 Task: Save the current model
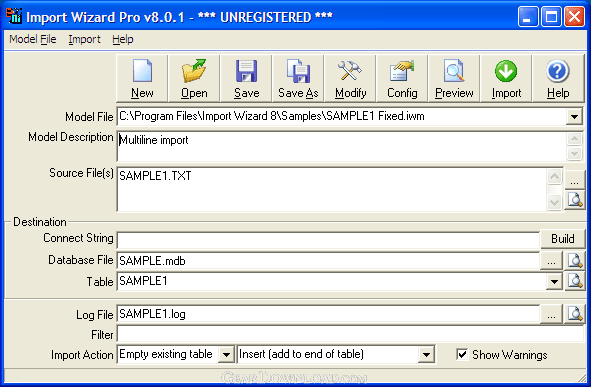tap(246, 78)
